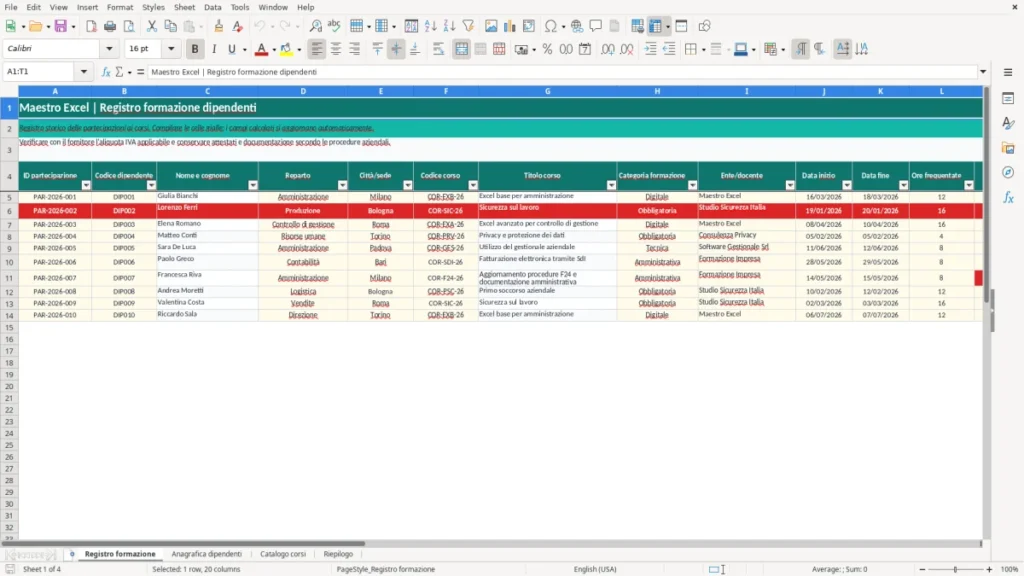Click the Font Color swatch
The width and height of the screenshot is (1024, 576).
click(261, 49)
